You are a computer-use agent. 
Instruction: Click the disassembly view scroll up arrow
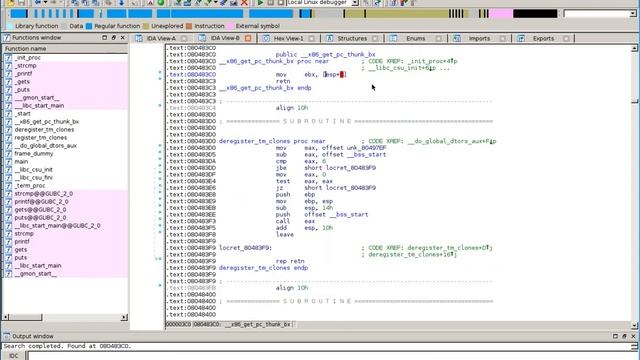tap(634, 48)
